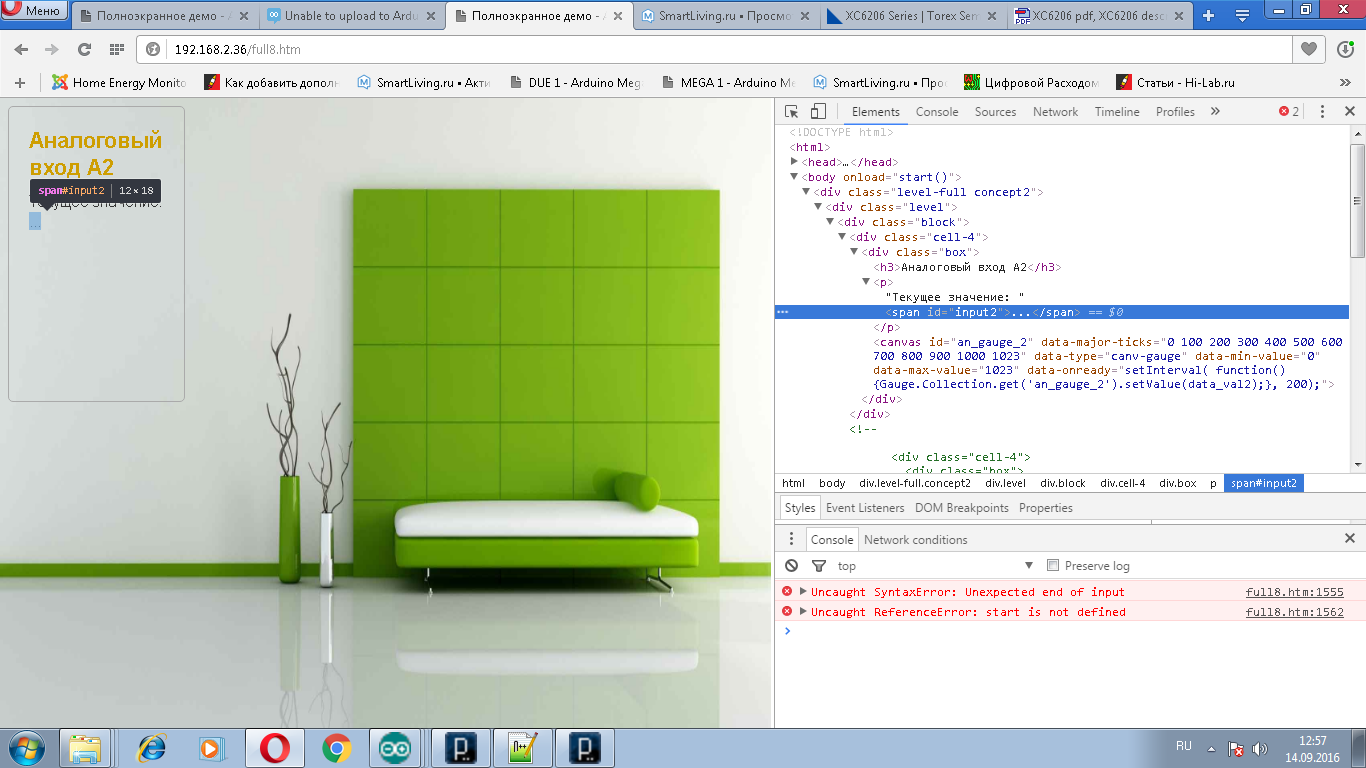Screen dimensions: 1366x768
Task: Open the Event Listeners pane tab
Action: coord(864,508)
